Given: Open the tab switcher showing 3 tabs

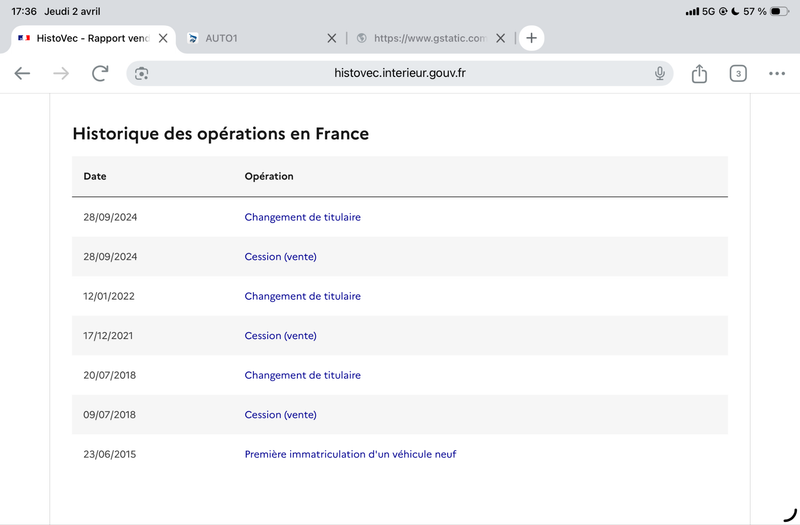Looking at the screenshot, I should 738,74.
